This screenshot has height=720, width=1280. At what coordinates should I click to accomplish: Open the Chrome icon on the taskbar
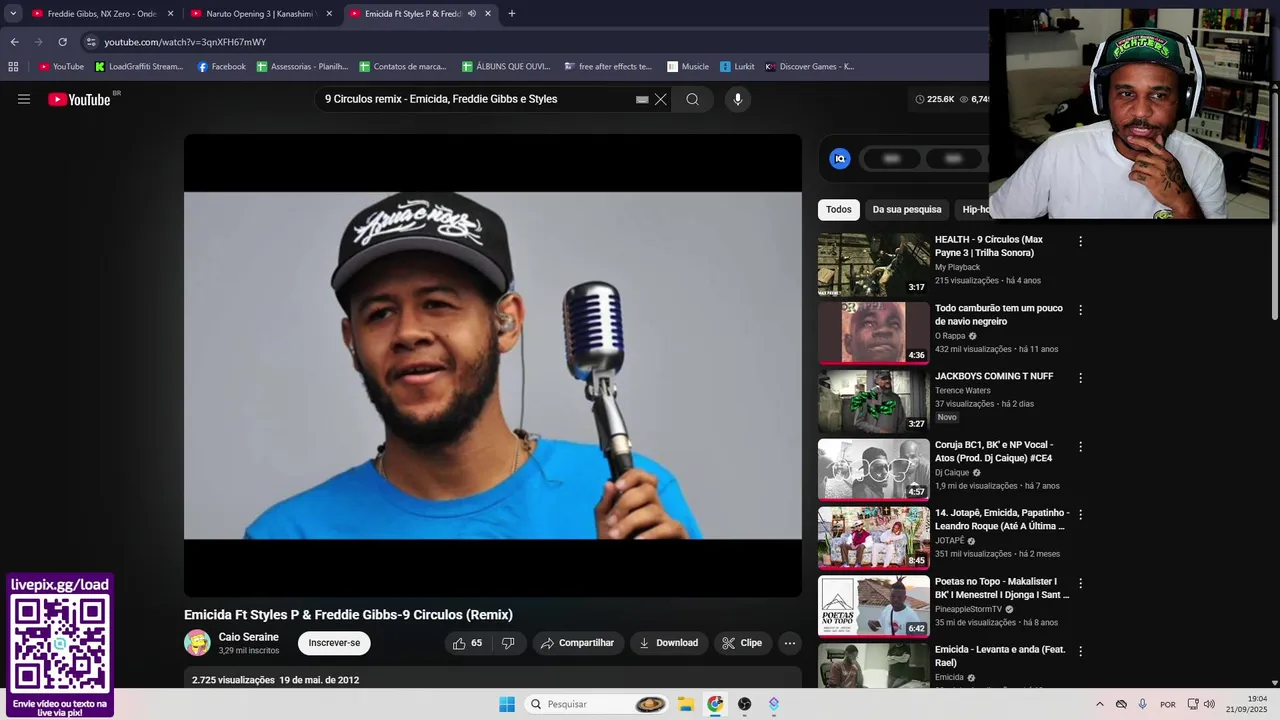pos(715,704)
